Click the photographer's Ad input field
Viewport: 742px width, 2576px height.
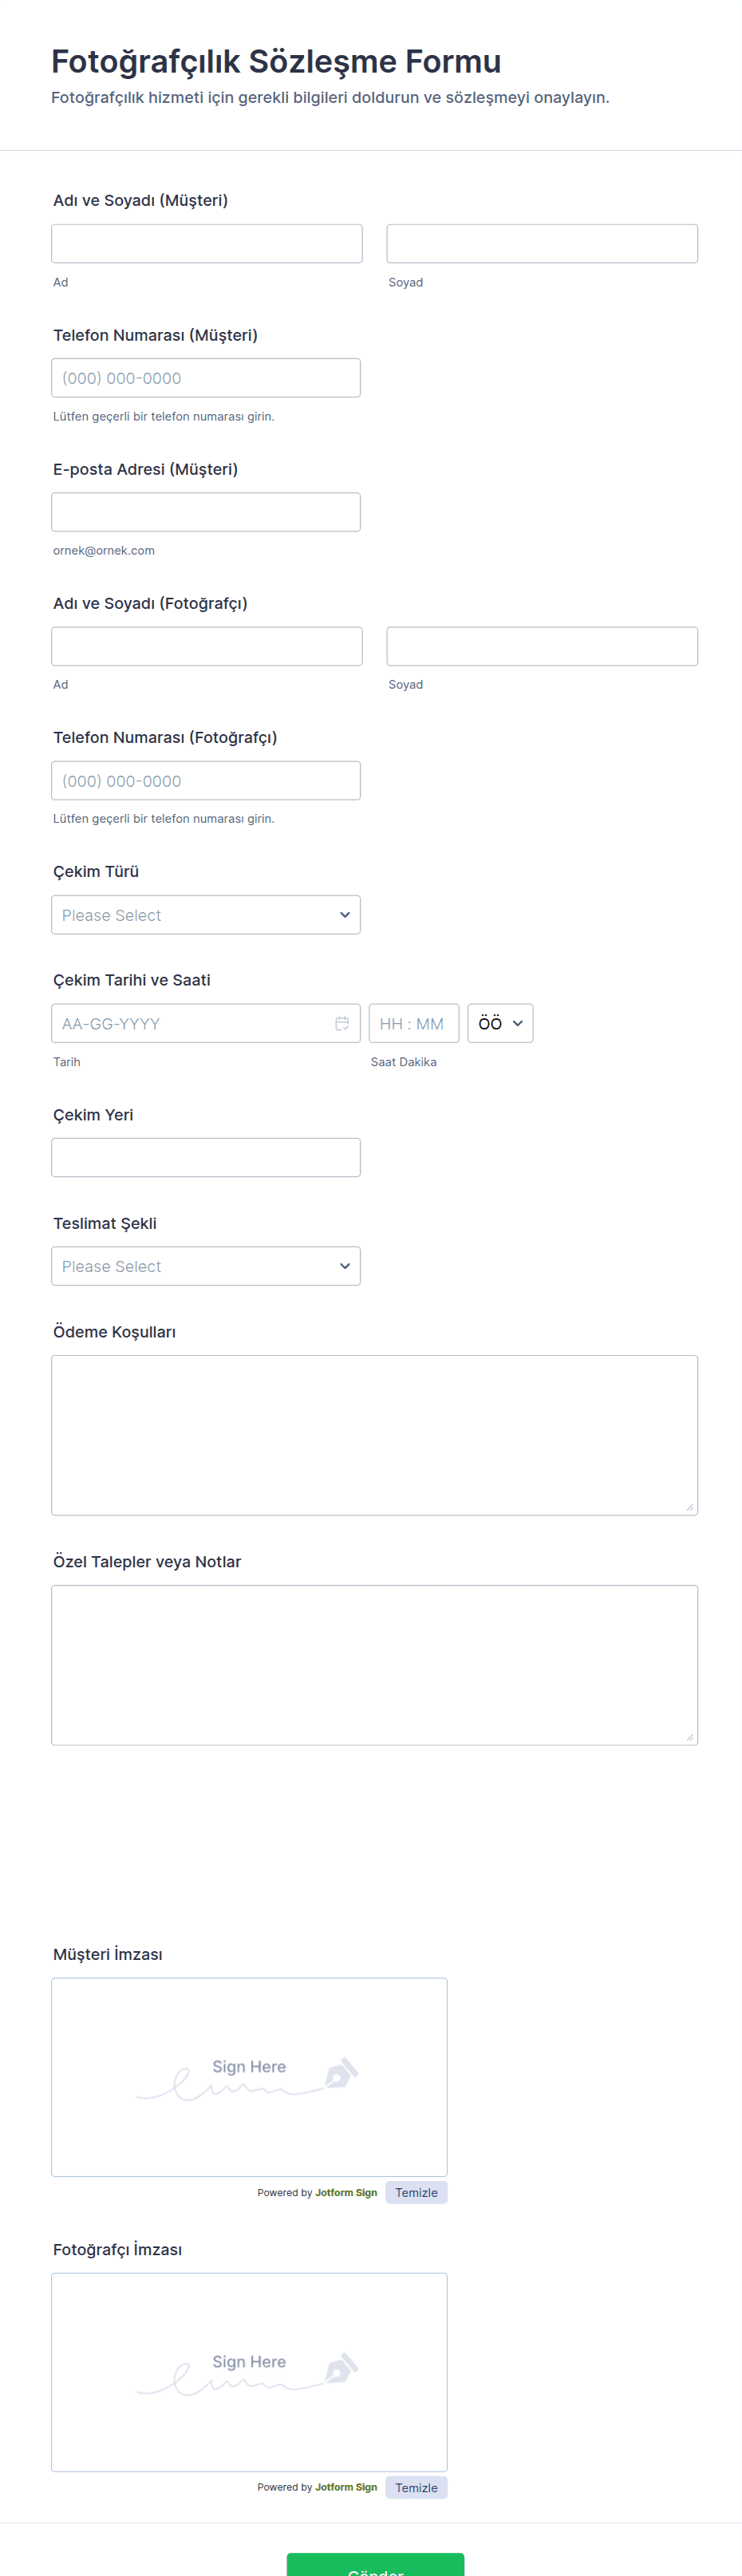[x=207, y=646]
